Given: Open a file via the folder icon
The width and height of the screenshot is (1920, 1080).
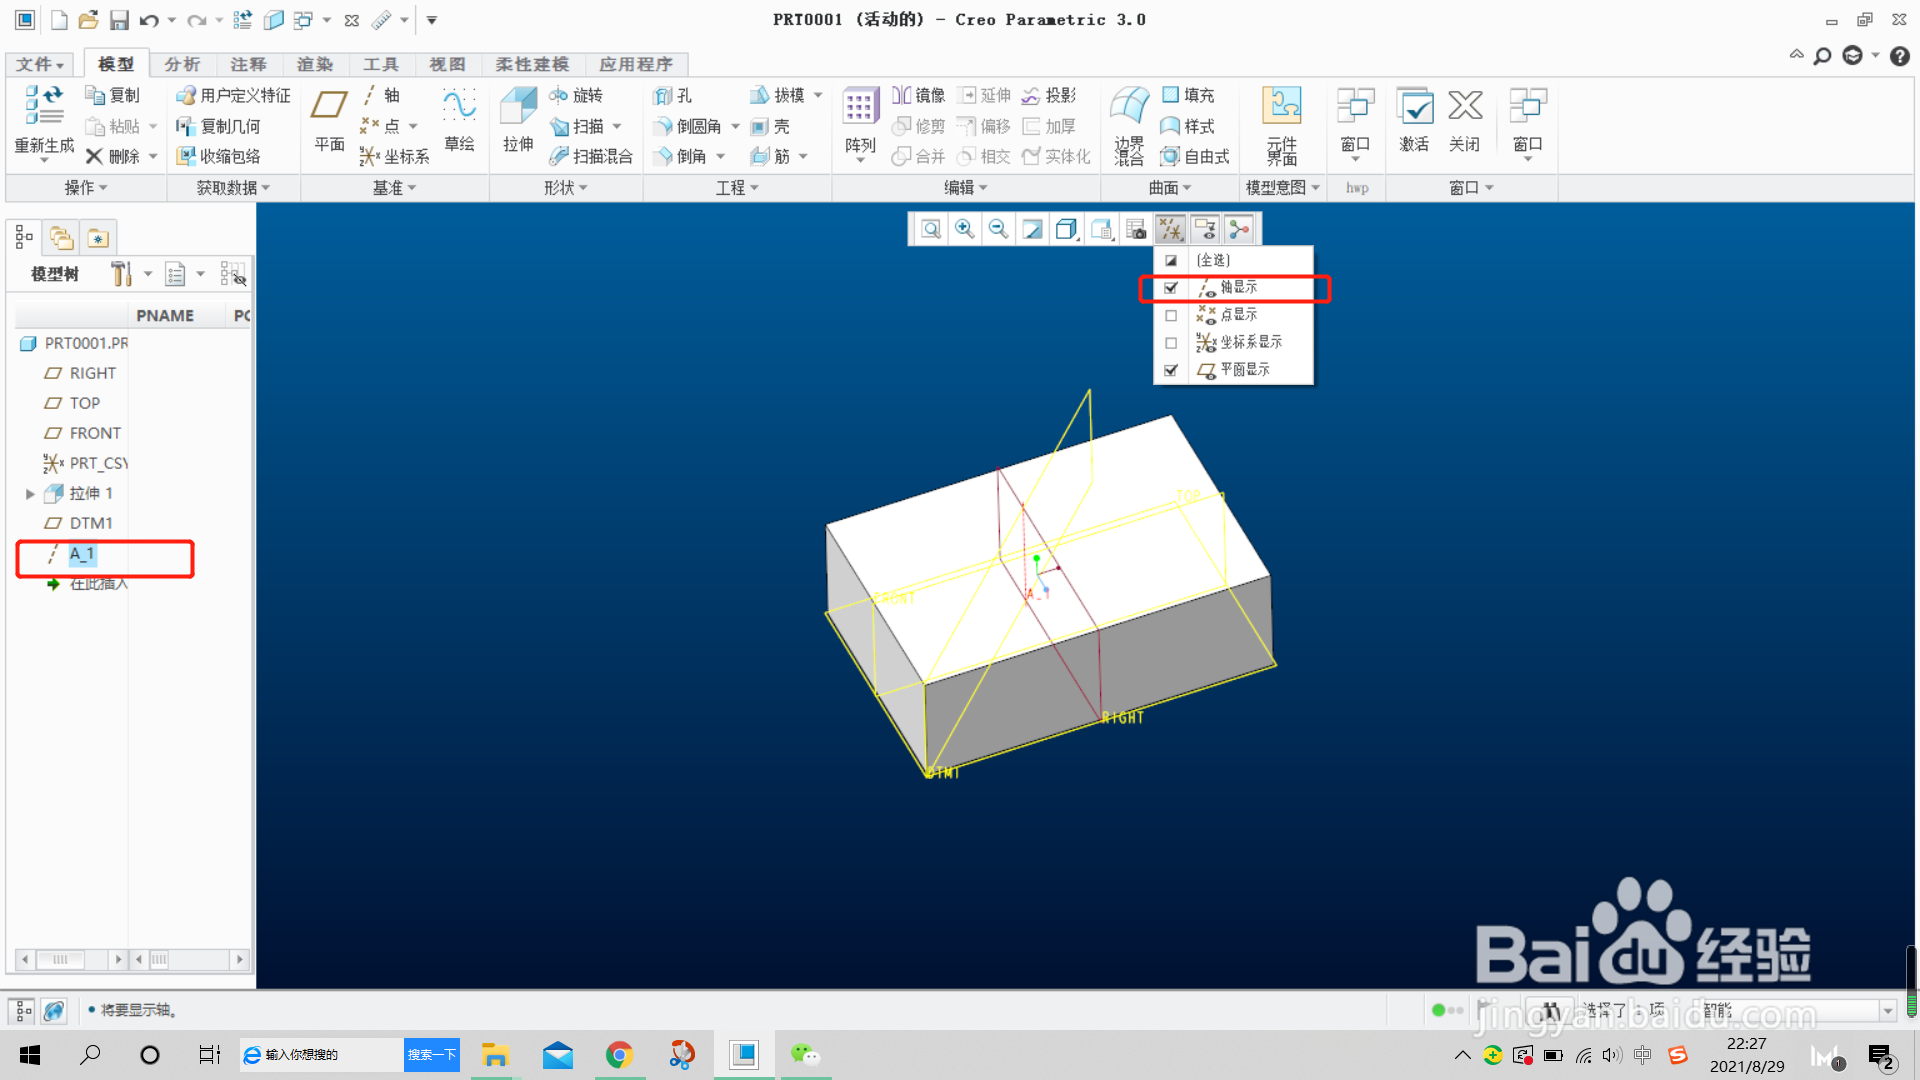Looking at the screenshot, I should 88,20.
